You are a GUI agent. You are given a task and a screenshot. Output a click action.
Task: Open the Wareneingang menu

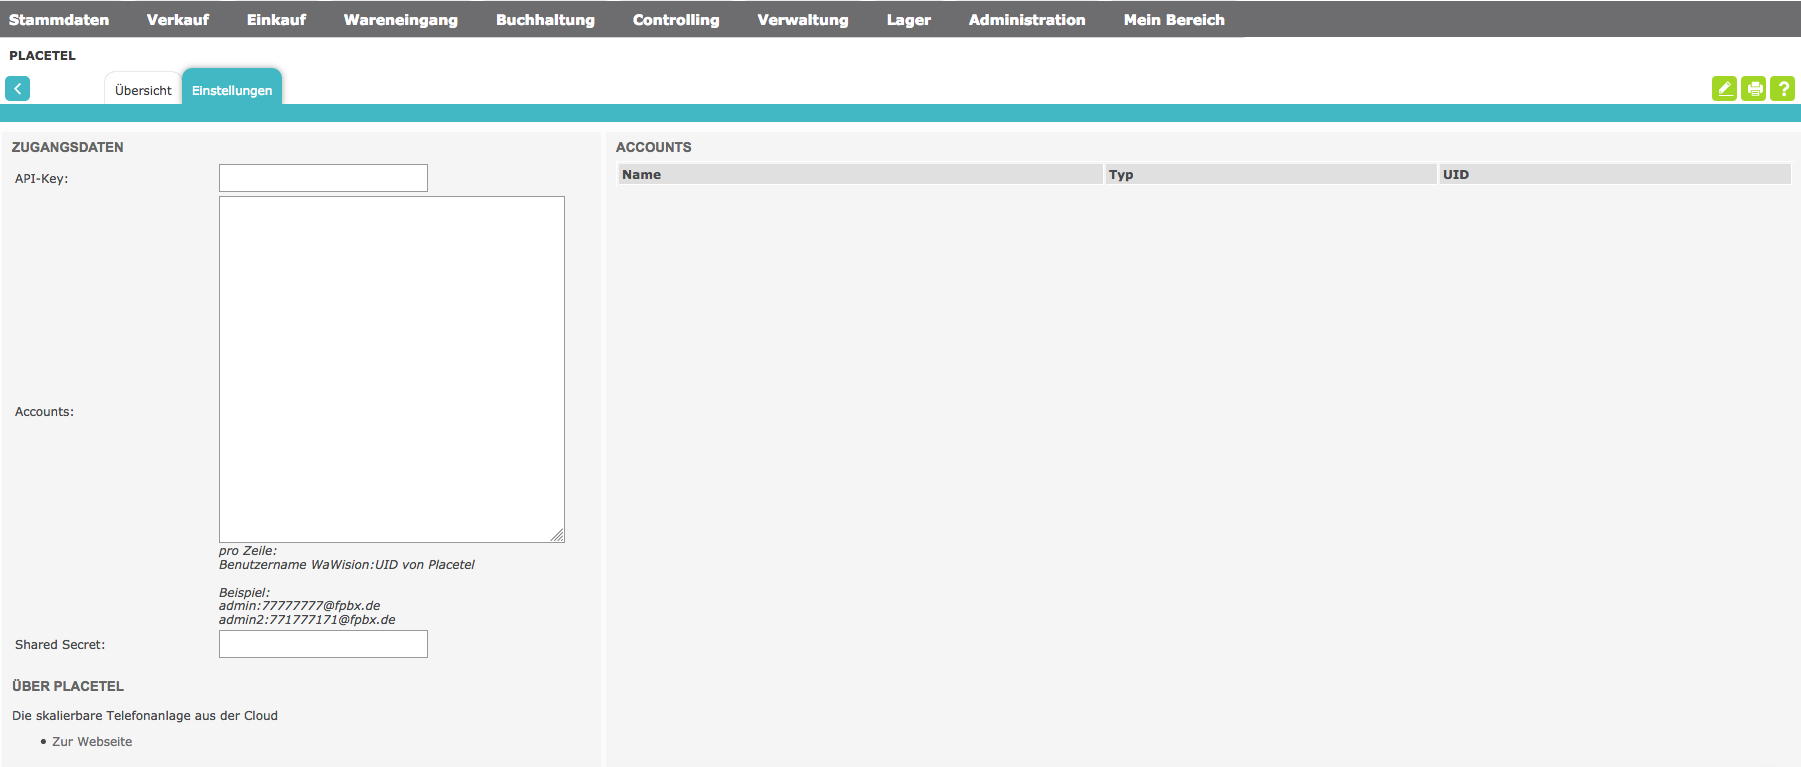[x=400, y=20]
